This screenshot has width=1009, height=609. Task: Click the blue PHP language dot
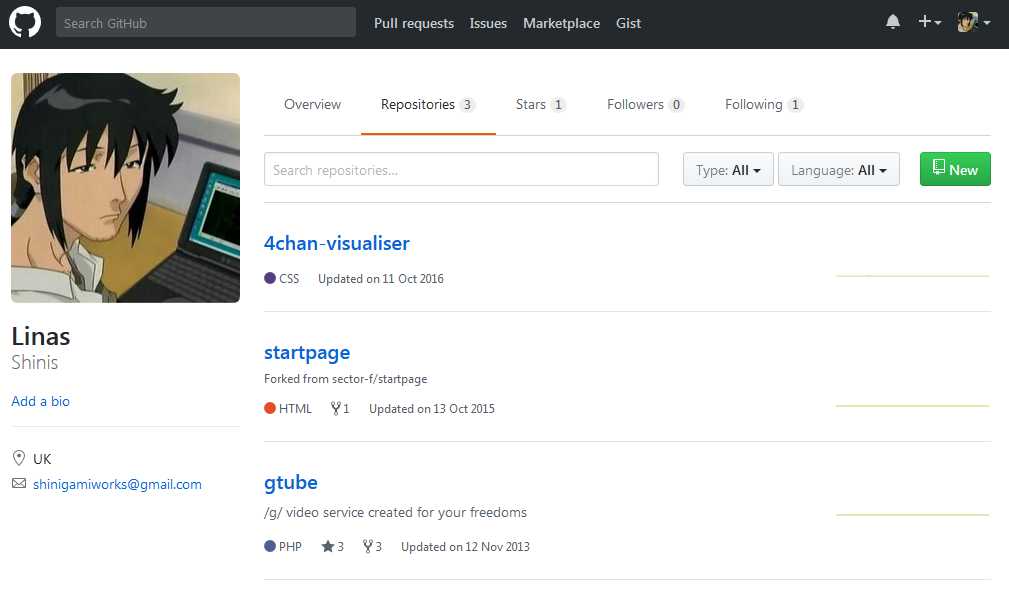(270, 546)
